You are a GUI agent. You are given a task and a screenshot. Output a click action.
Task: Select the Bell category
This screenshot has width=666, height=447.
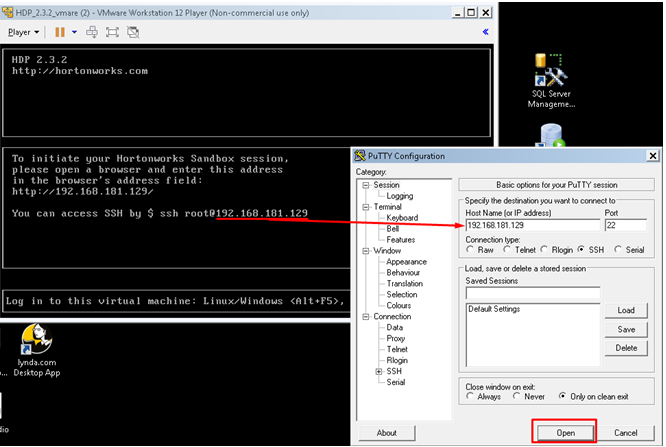tap(392, 229)
